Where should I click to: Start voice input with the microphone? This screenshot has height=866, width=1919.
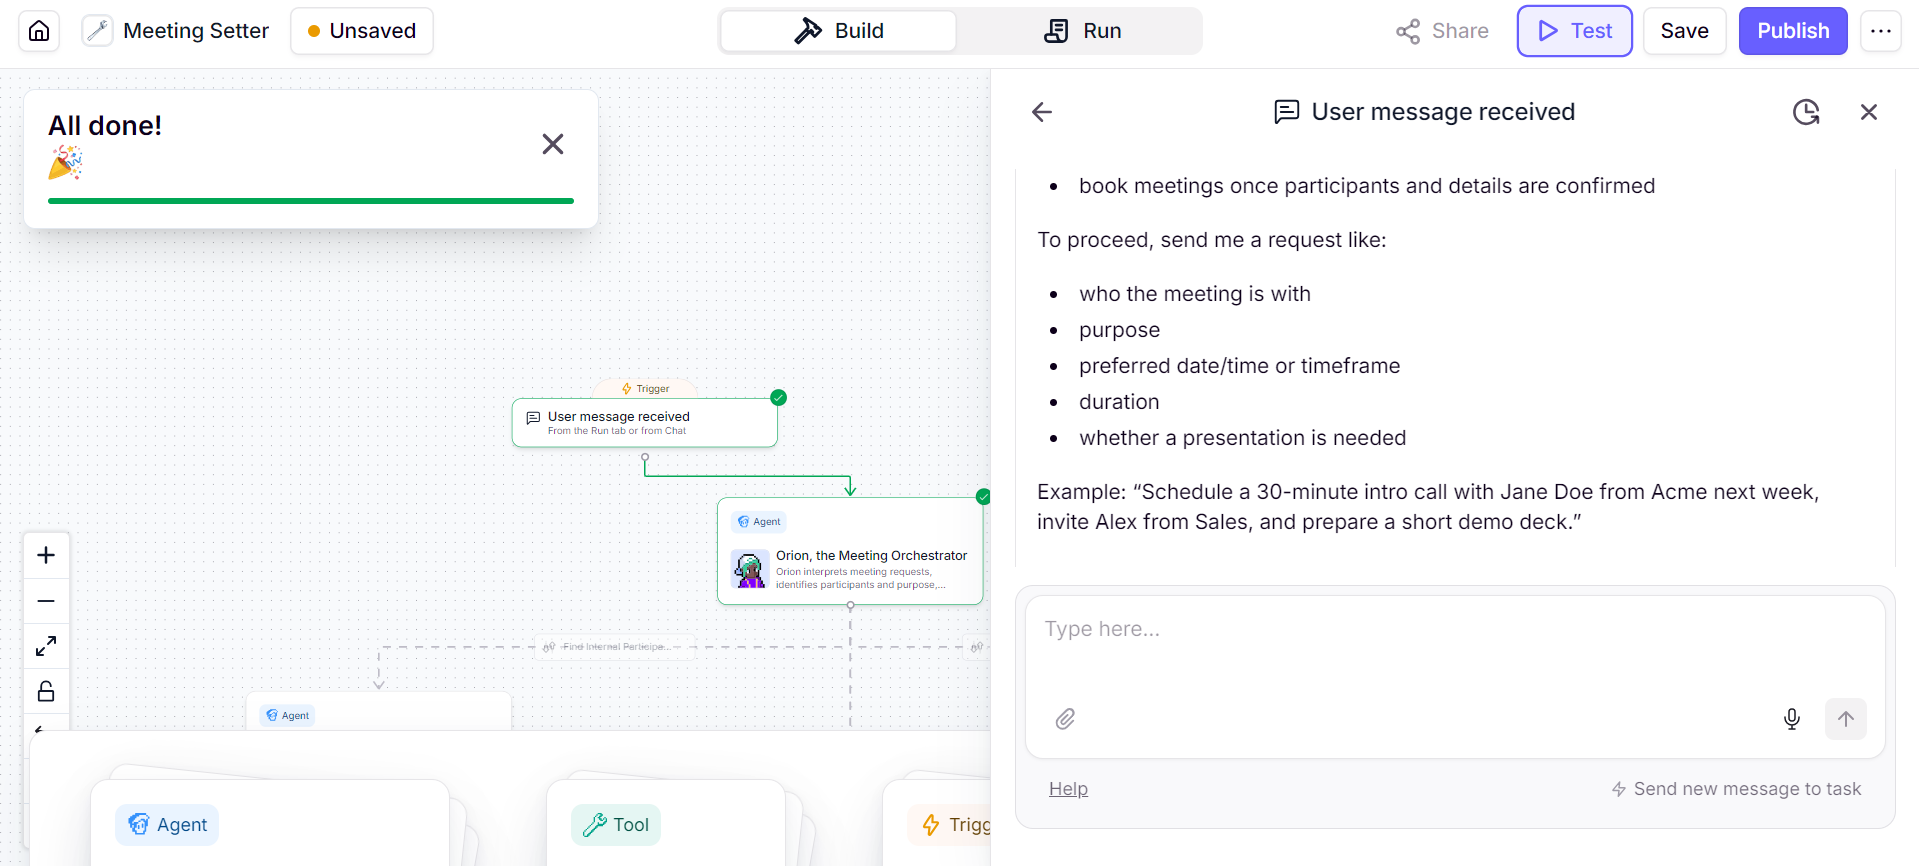pos(1791,719)
